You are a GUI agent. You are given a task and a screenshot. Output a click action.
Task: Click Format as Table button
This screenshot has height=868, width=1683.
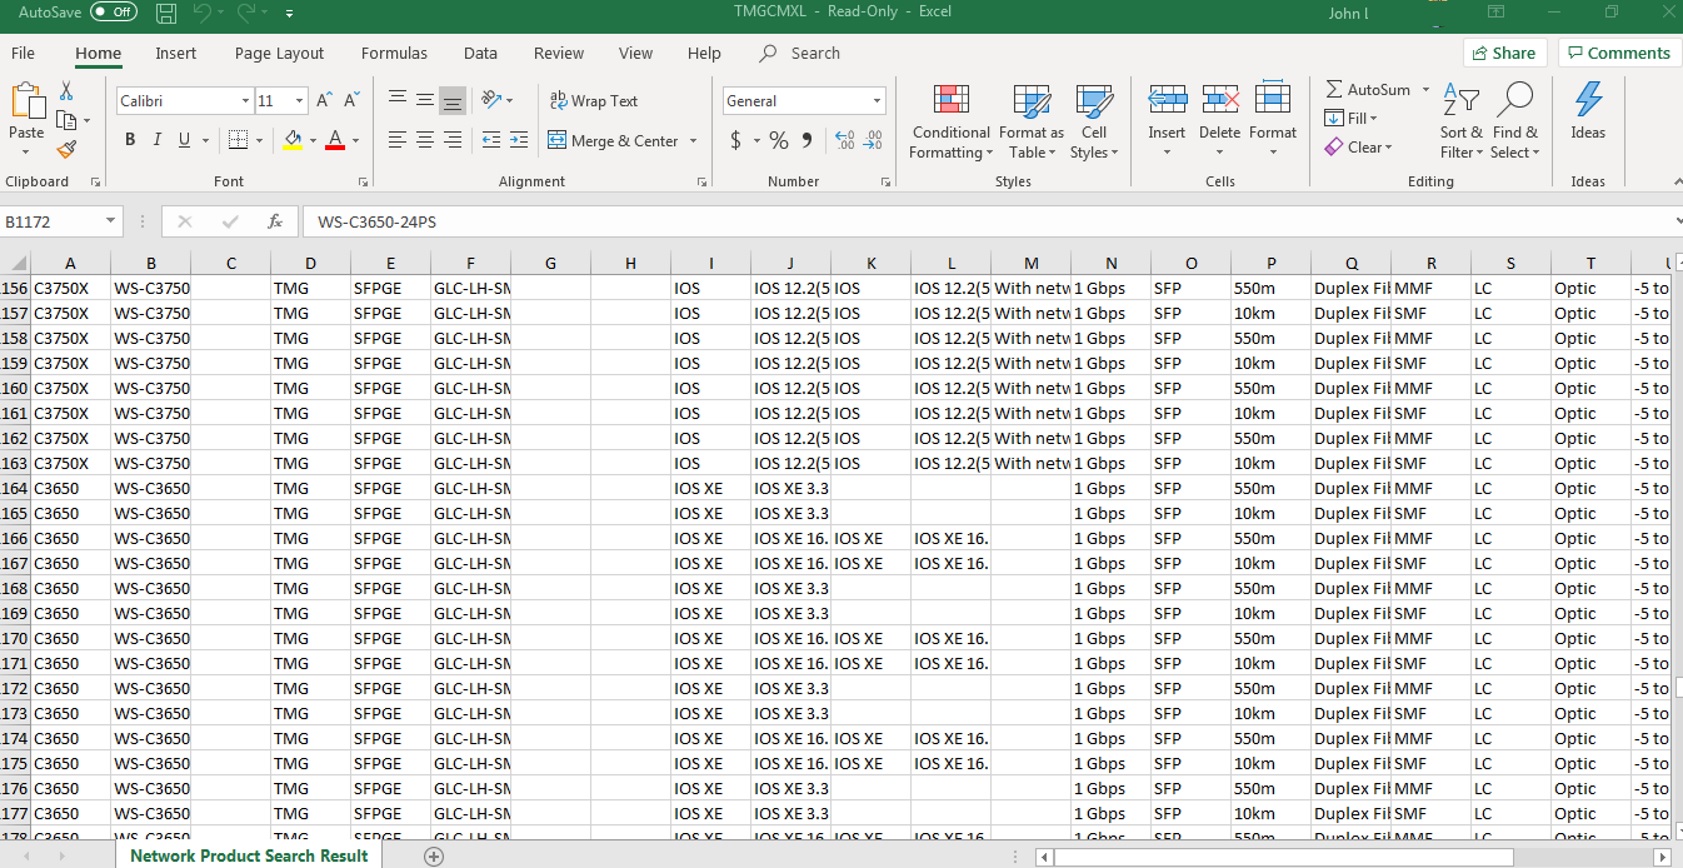pyautogui.click(x=1031, y=121)
